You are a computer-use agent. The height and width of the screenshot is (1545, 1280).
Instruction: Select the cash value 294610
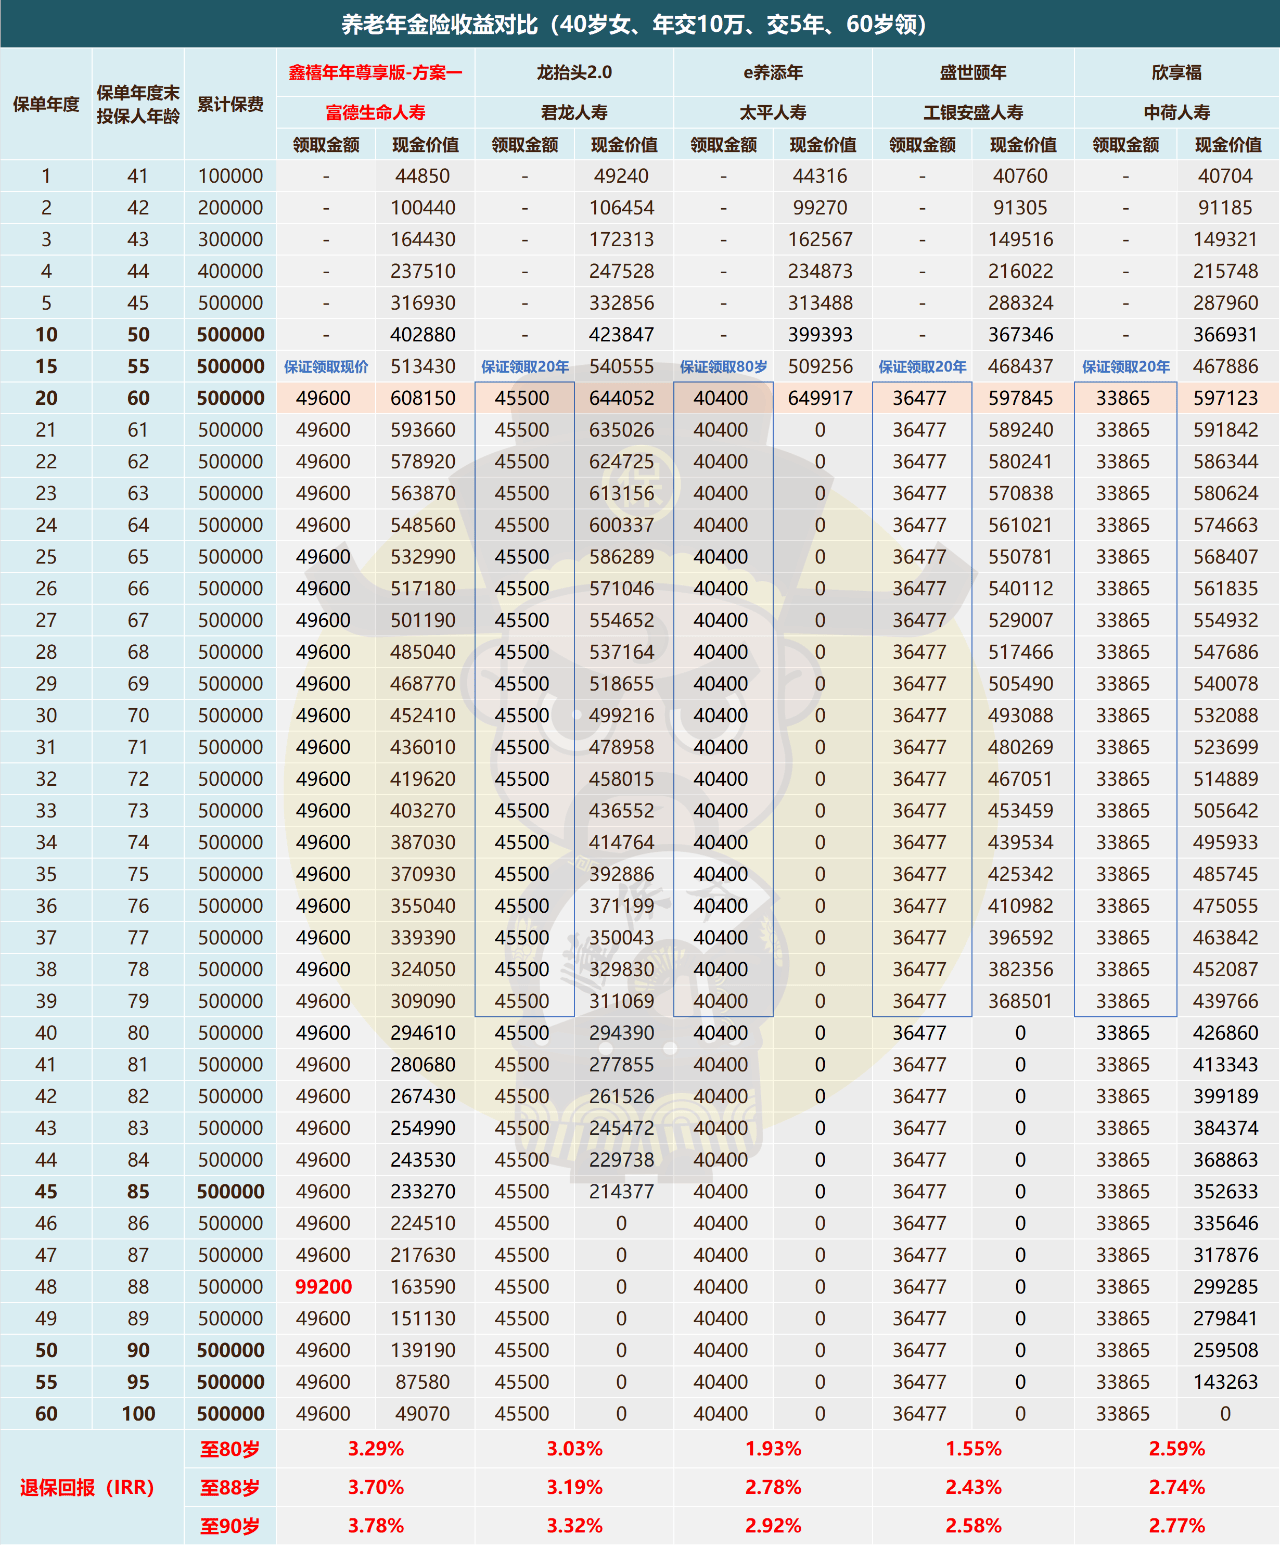(423, 1033)
